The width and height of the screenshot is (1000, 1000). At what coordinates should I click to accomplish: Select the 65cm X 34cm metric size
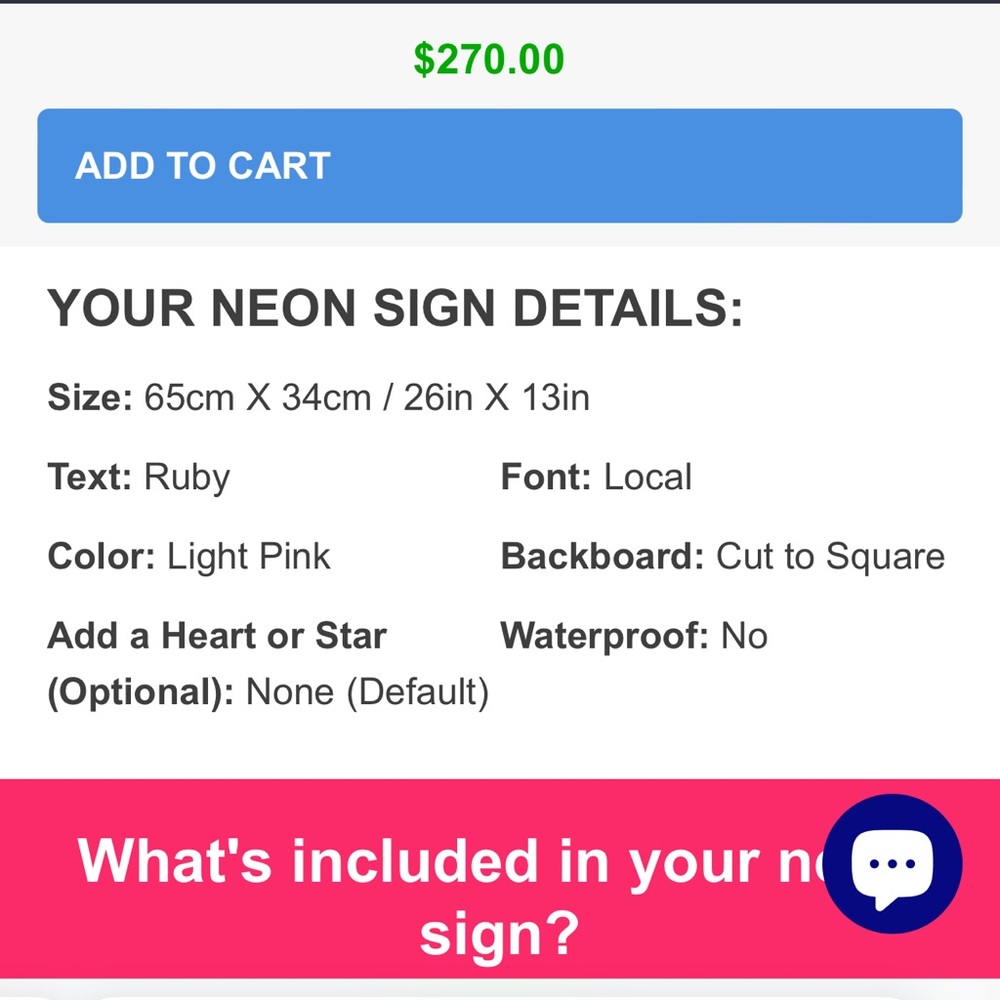click(258, 398)
